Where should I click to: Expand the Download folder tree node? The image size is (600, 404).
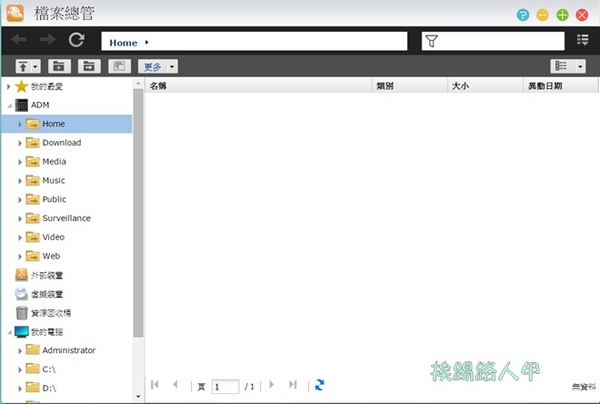tap(20, 143)
